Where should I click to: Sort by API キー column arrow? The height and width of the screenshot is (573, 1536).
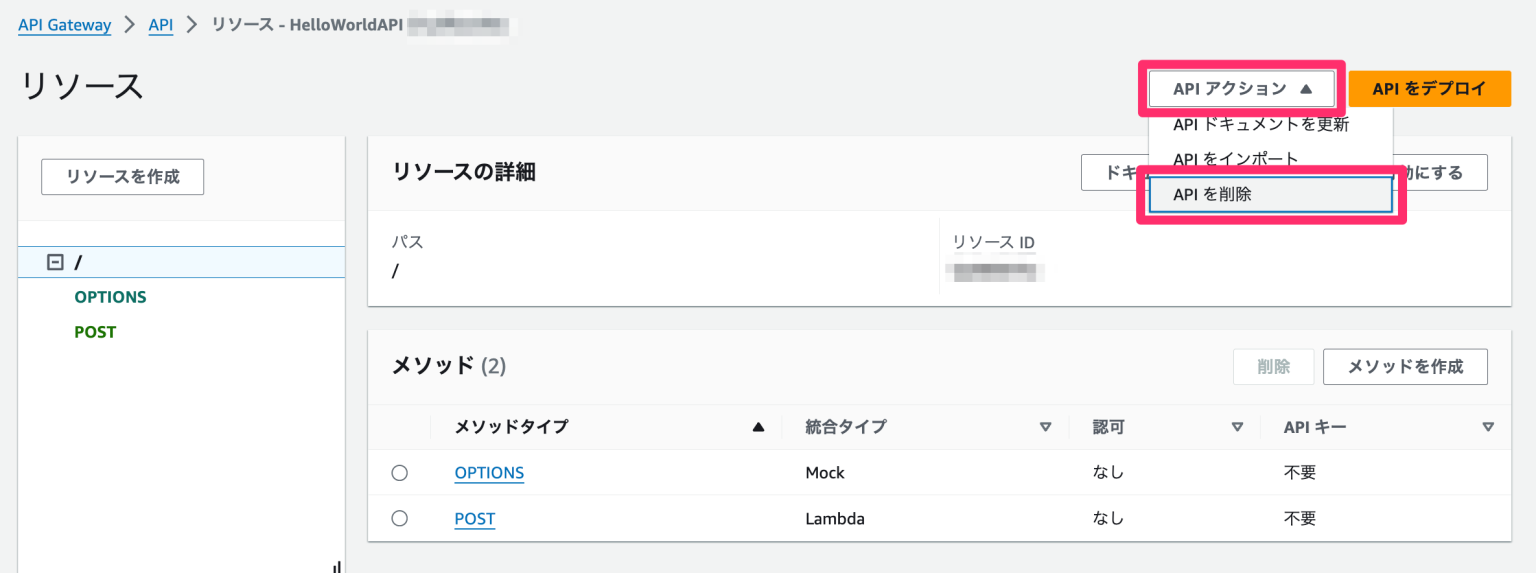1487,427
